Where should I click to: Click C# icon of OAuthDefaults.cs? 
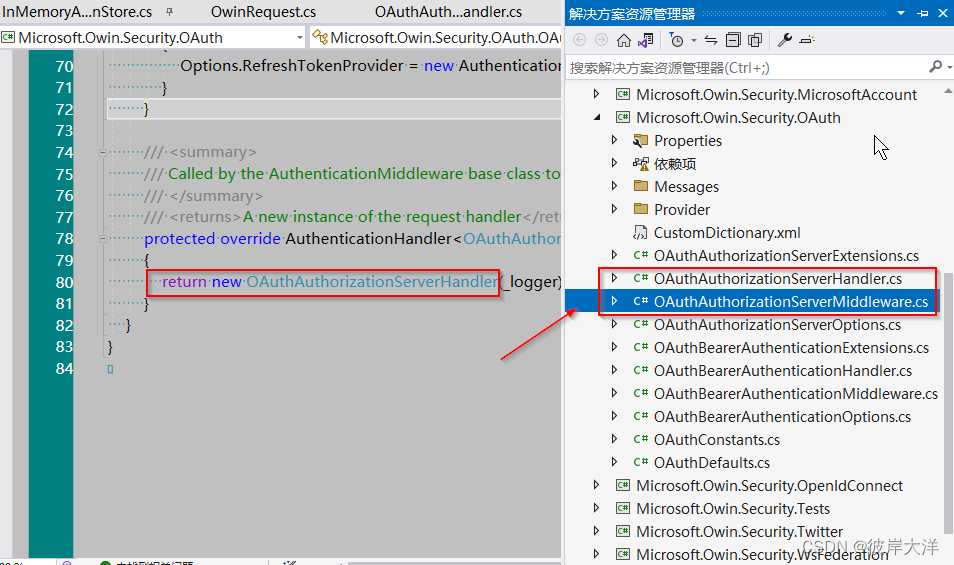(640, 462)
